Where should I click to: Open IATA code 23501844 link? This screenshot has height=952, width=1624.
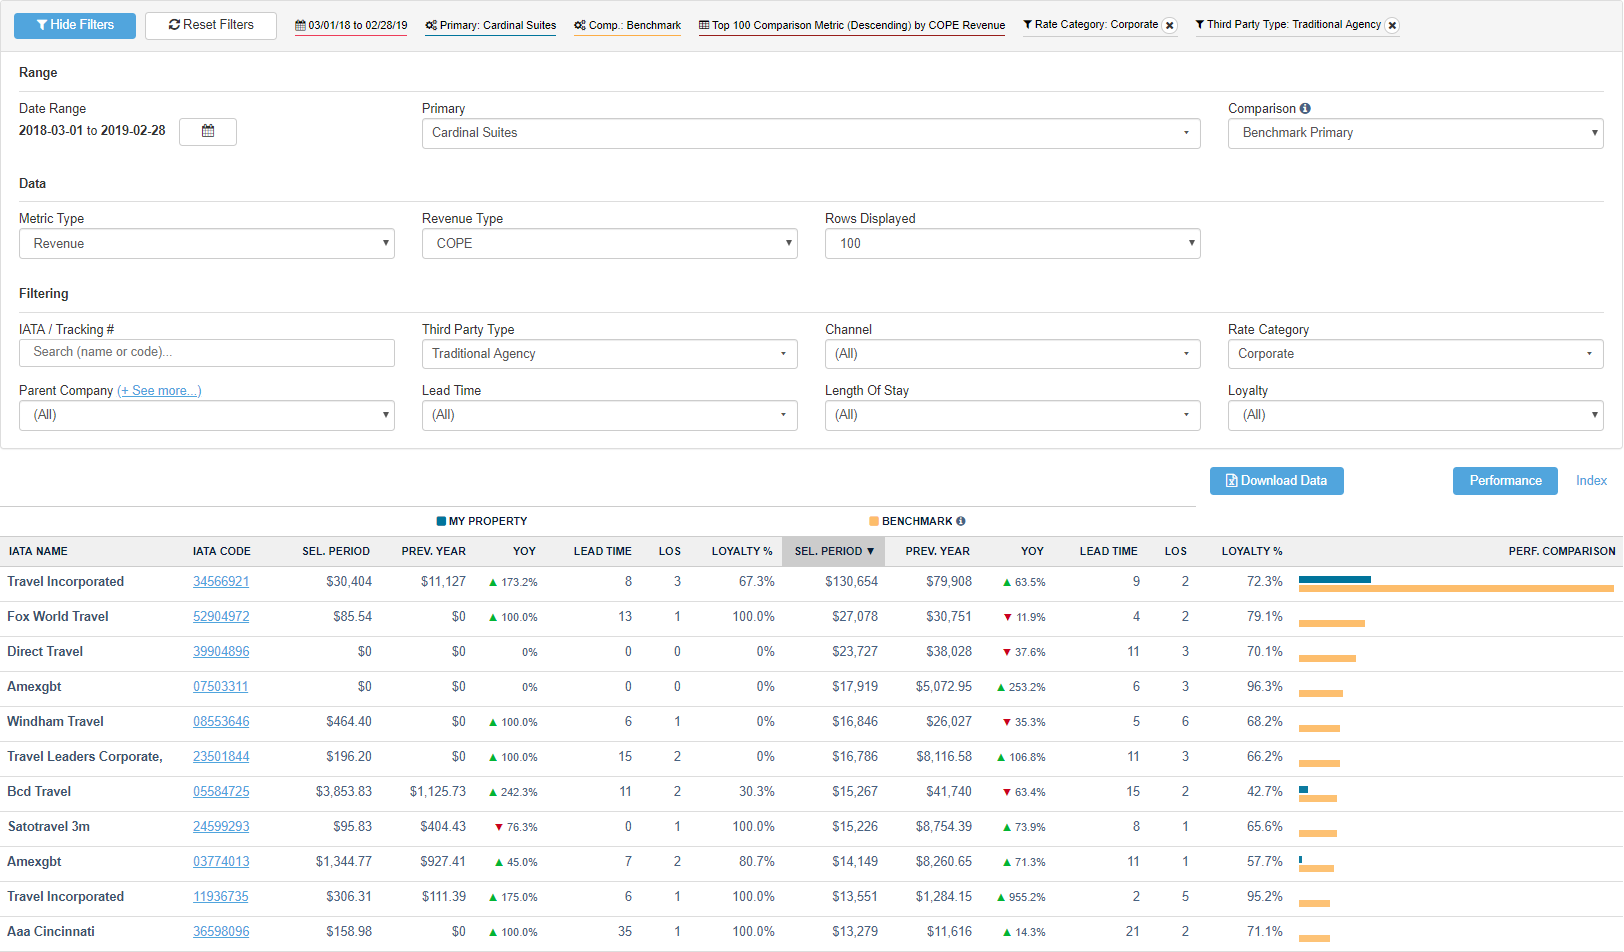tap(221, 757)
